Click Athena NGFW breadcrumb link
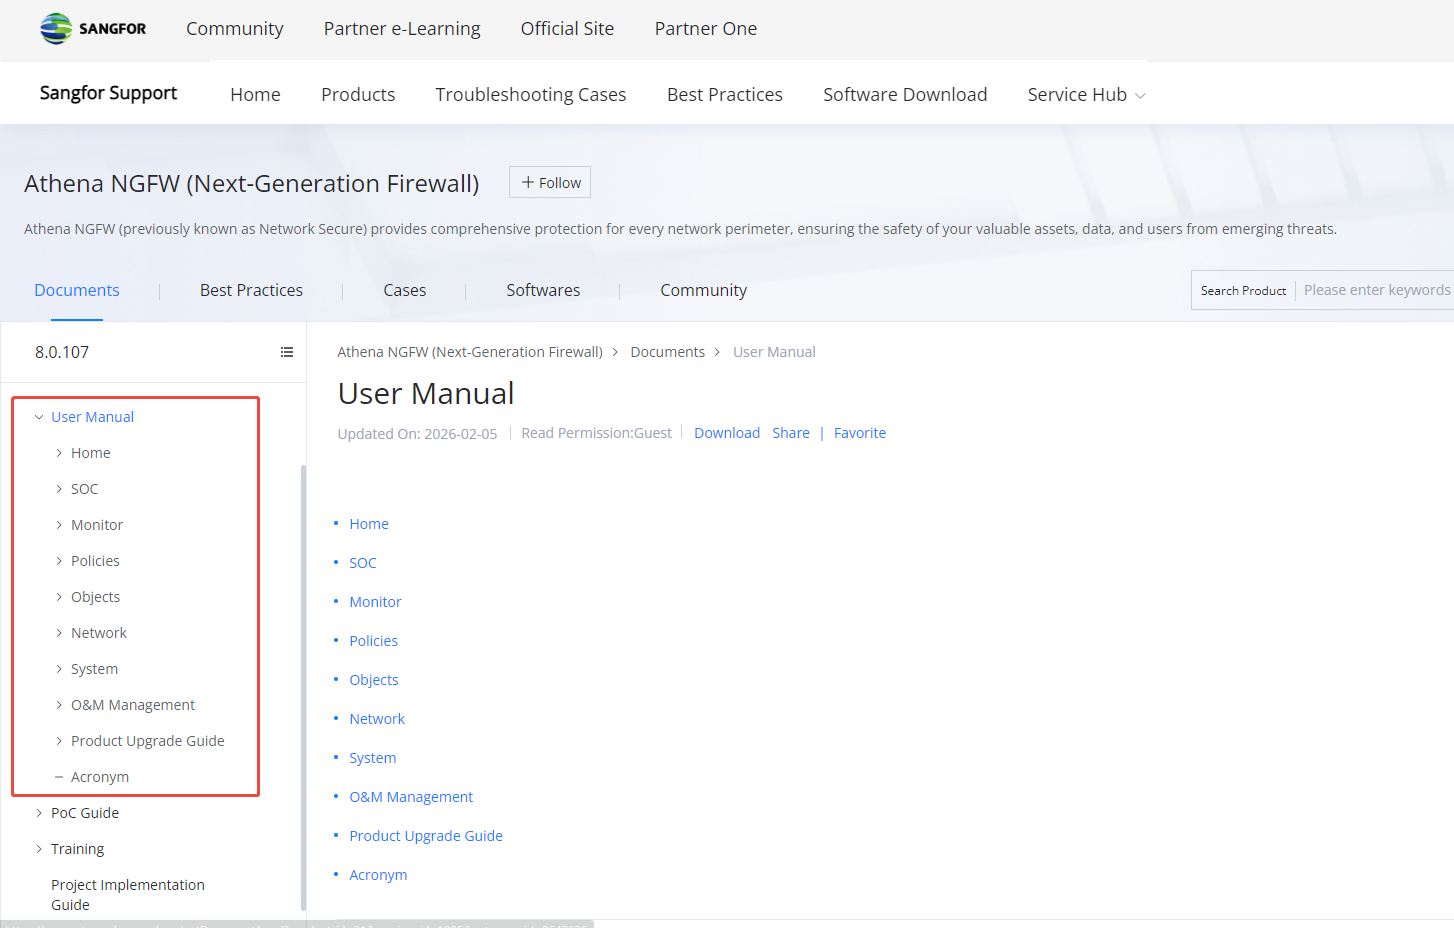Image resolution: width=1454 pixels, height=928 pixels. (x=470, y=352)
